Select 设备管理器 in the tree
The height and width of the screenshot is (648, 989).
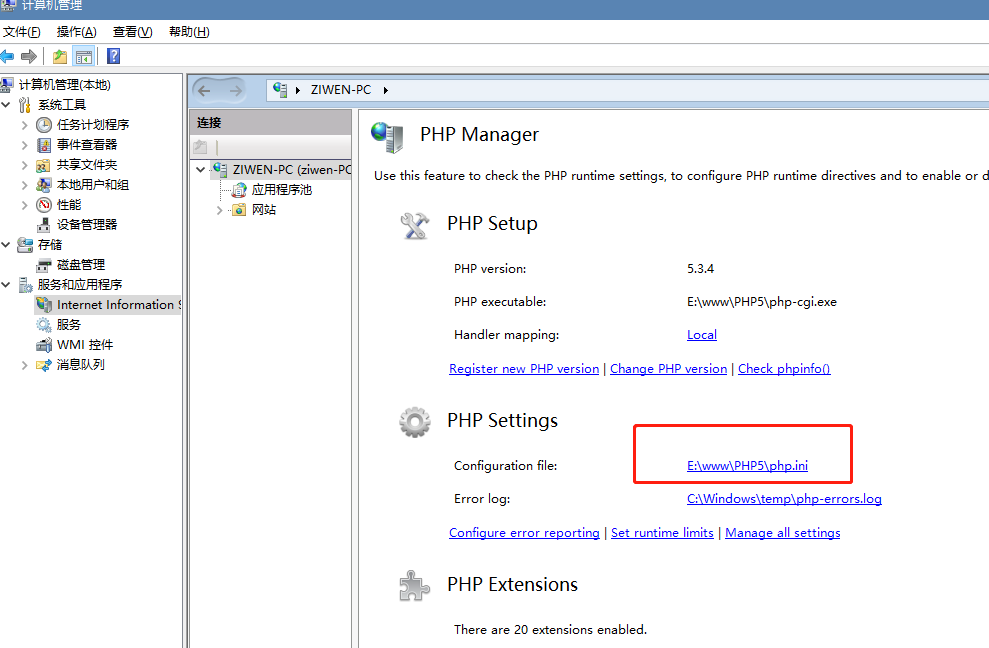coord(86,224)
